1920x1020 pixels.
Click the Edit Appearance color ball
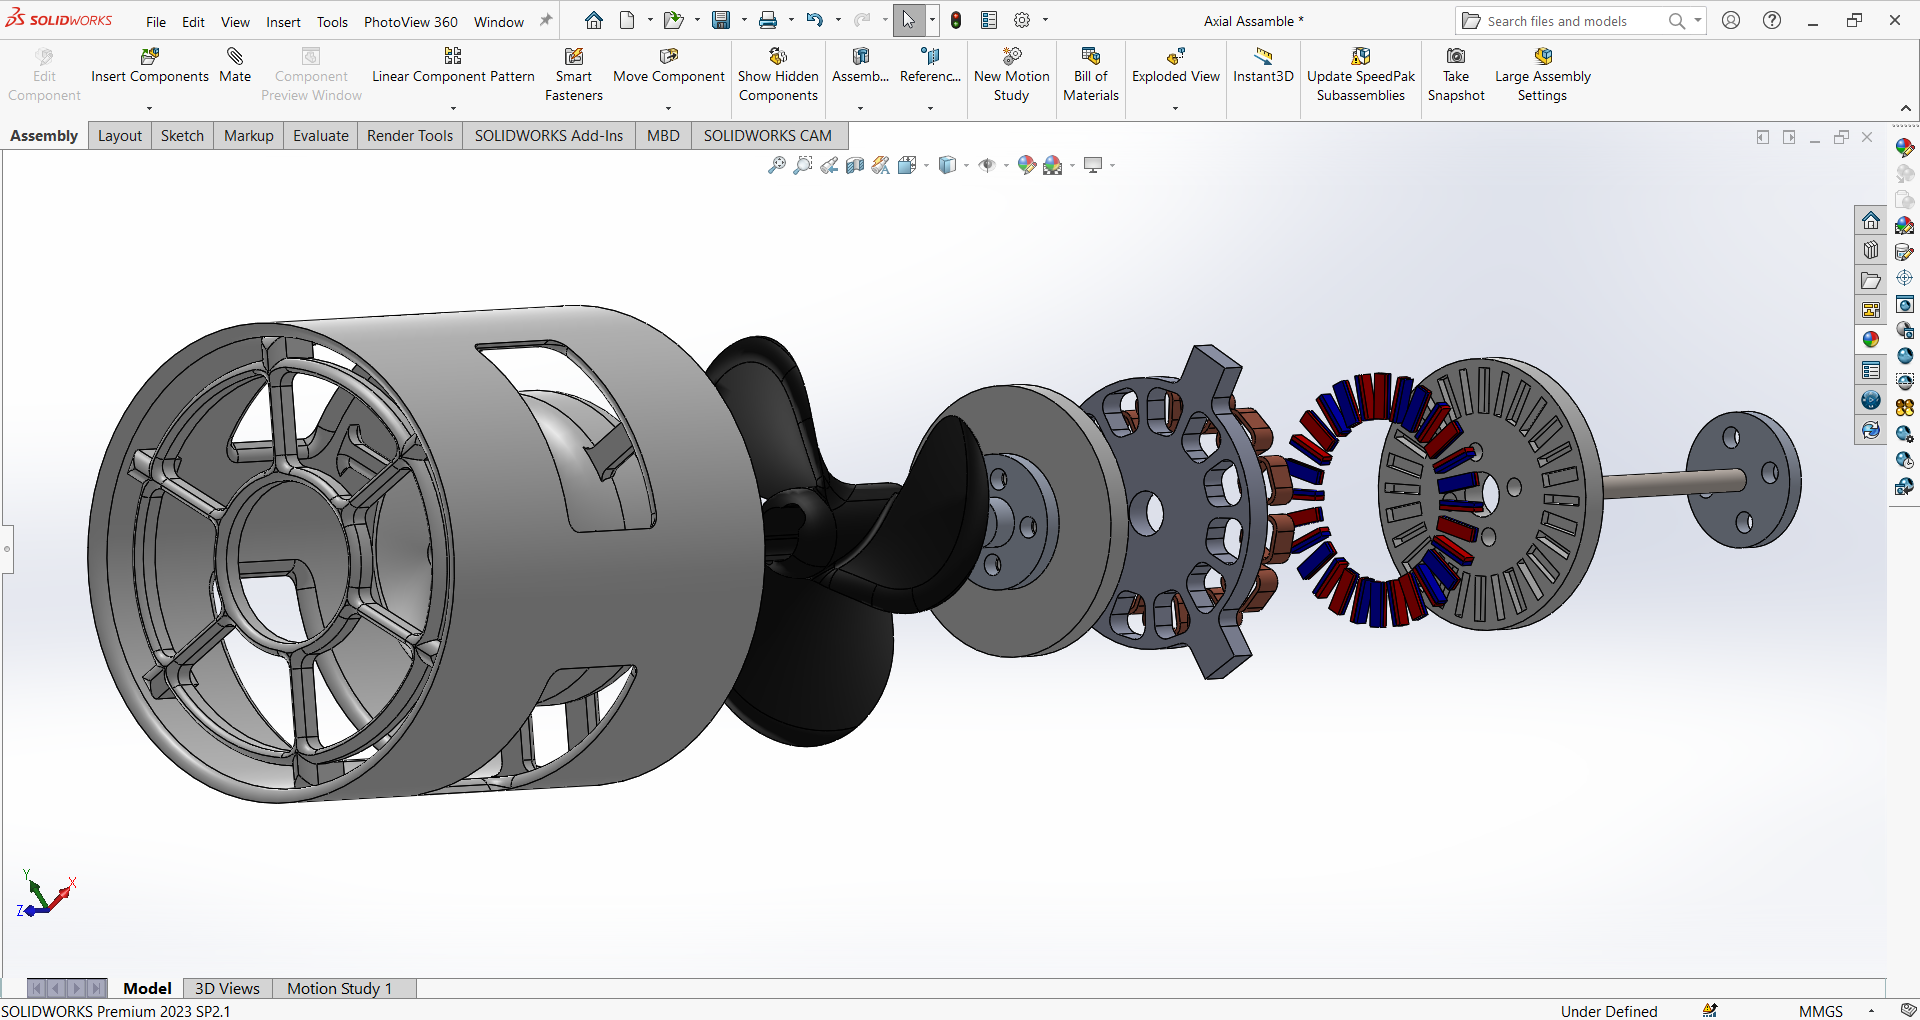1026,166
